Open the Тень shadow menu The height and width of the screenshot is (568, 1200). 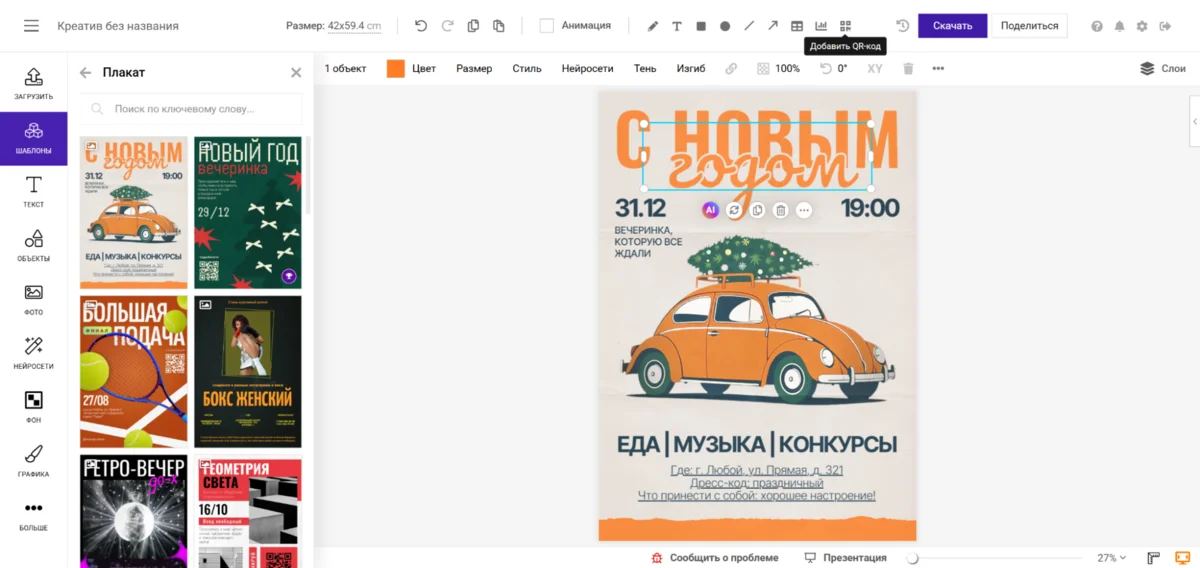coord(645,69)
